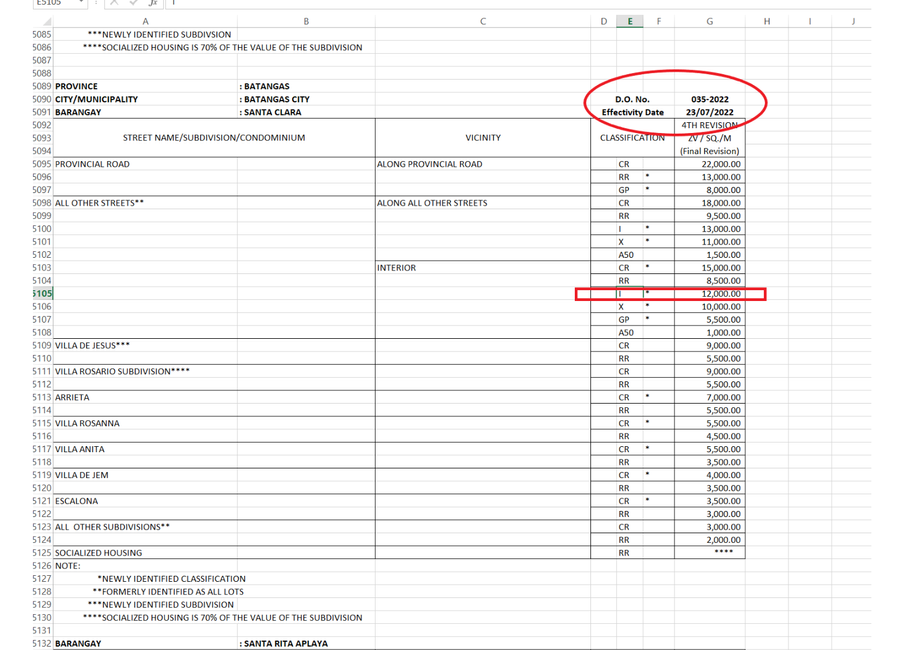Click the 'Effectivity Date' cell
The height and width of the screenshot is (650, 900).
(632, 112)
